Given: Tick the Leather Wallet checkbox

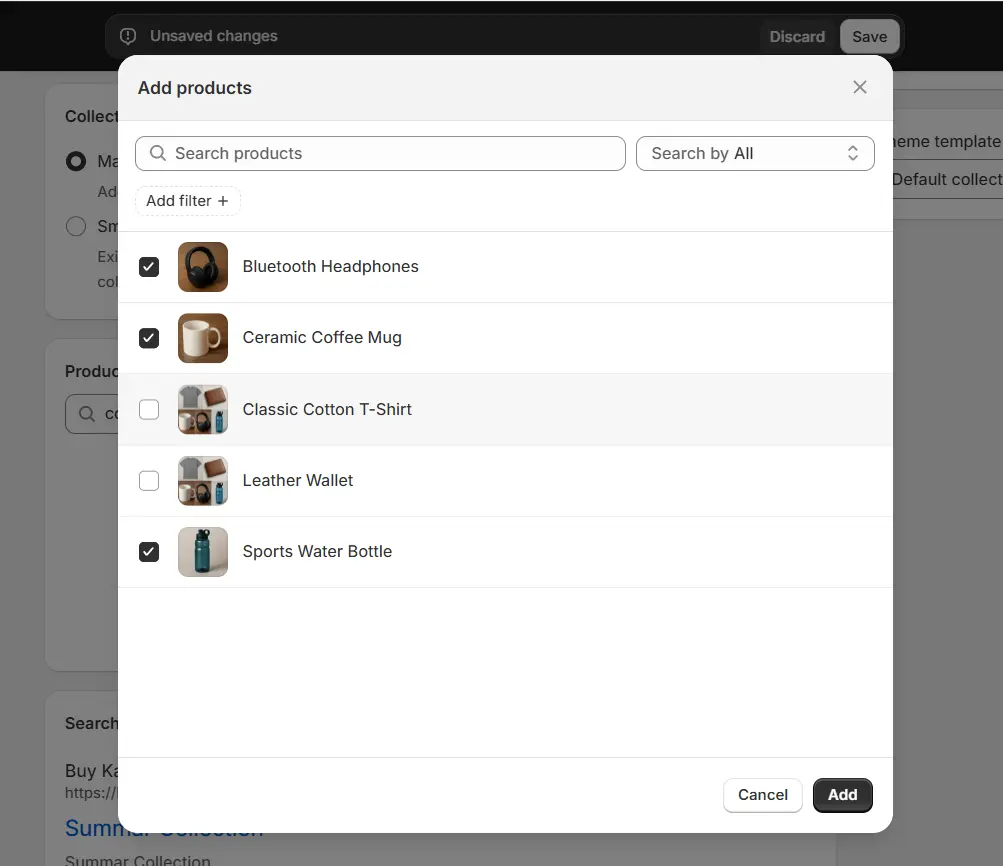Looking at the screenshot, I should click(x=149, y=481).
